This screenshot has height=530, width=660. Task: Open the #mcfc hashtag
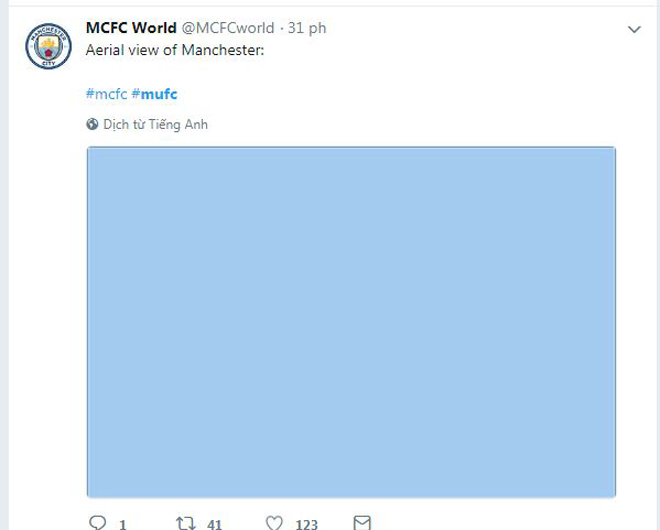tap(106, 94)
